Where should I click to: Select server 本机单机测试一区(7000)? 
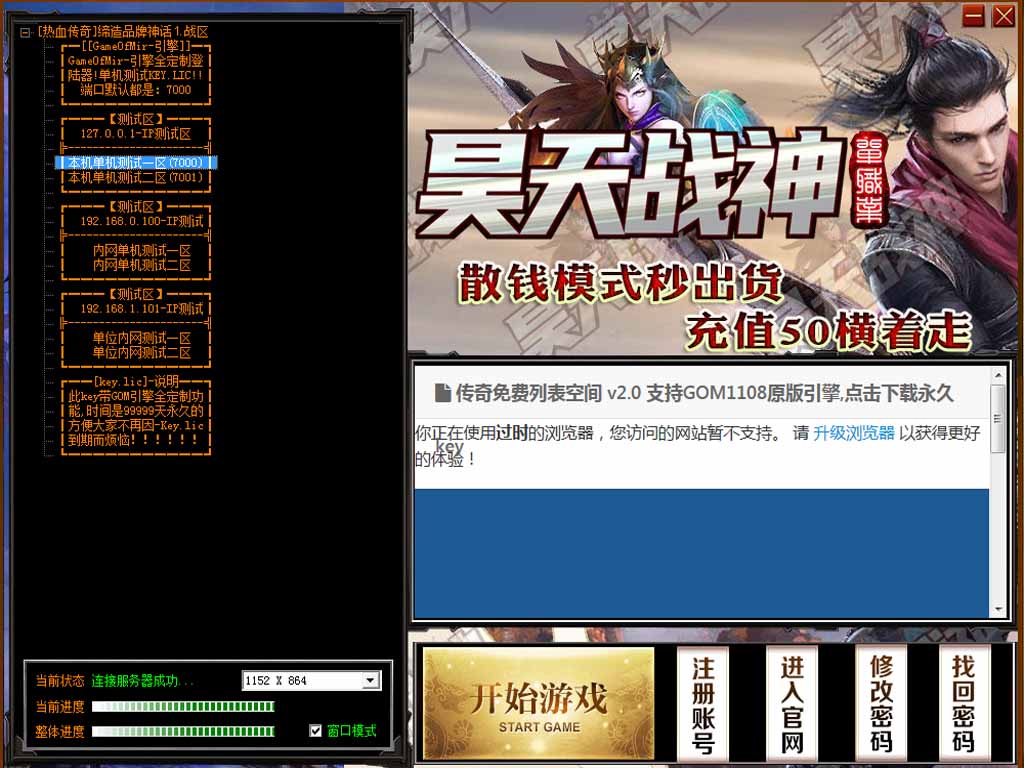coord(135,163)
